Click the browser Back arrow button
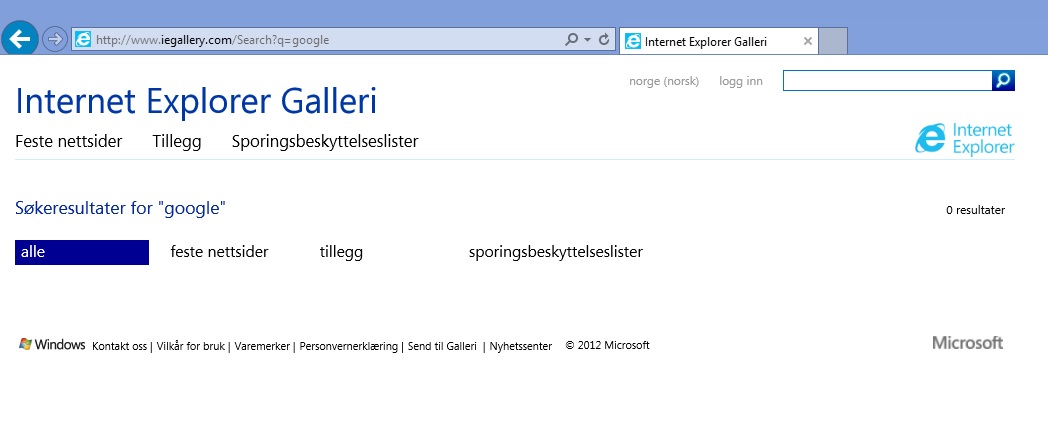 (19, 39)
